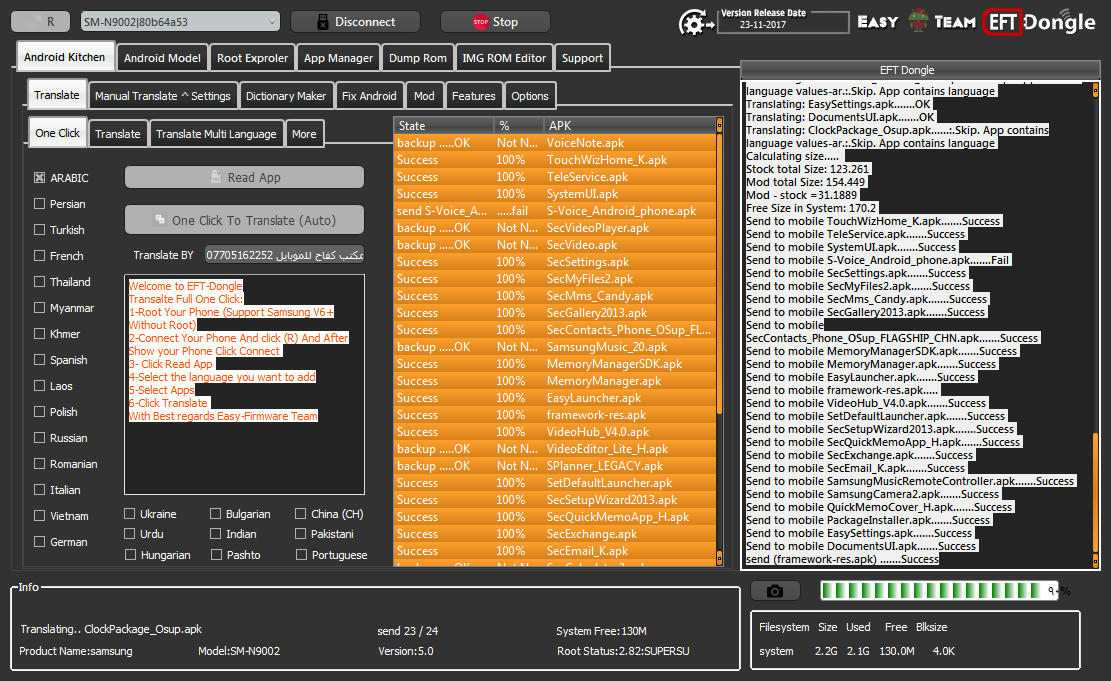The width and height of the screenshot is (1111, 681).
Task: Click the Stop button
Action: click(x=495, y=22)
